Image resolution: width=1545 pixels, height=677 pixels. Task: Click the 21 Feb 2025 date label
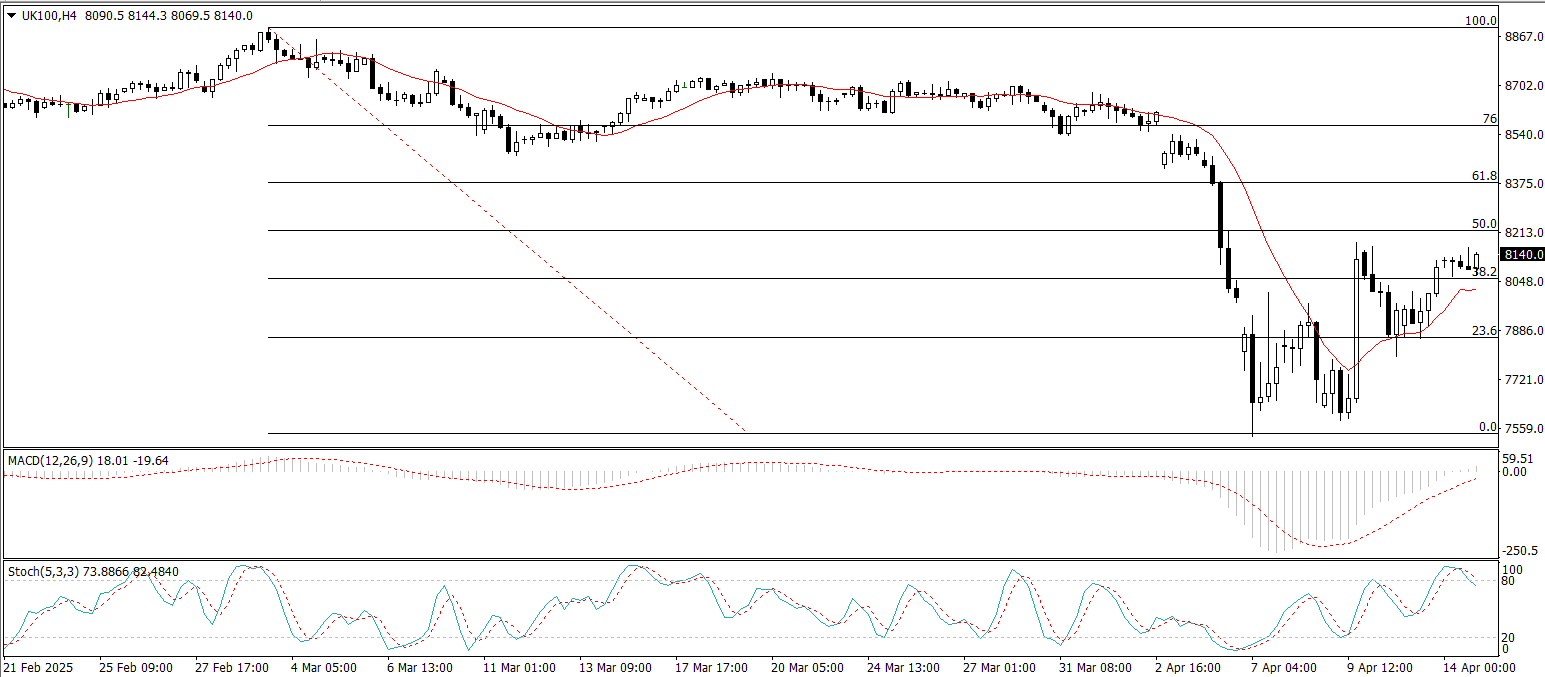[x=38, y=667]
